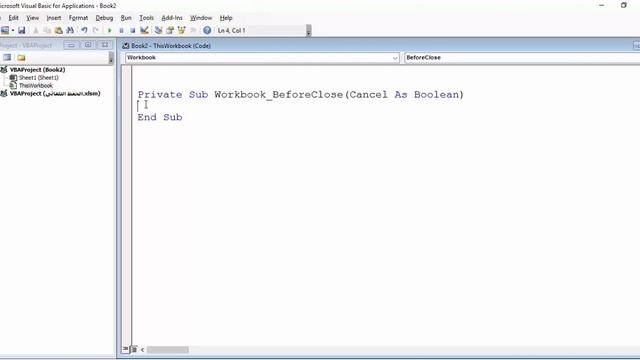Click the Copy toolbar icon
640x360 pixels.
(x=47, y=30)
